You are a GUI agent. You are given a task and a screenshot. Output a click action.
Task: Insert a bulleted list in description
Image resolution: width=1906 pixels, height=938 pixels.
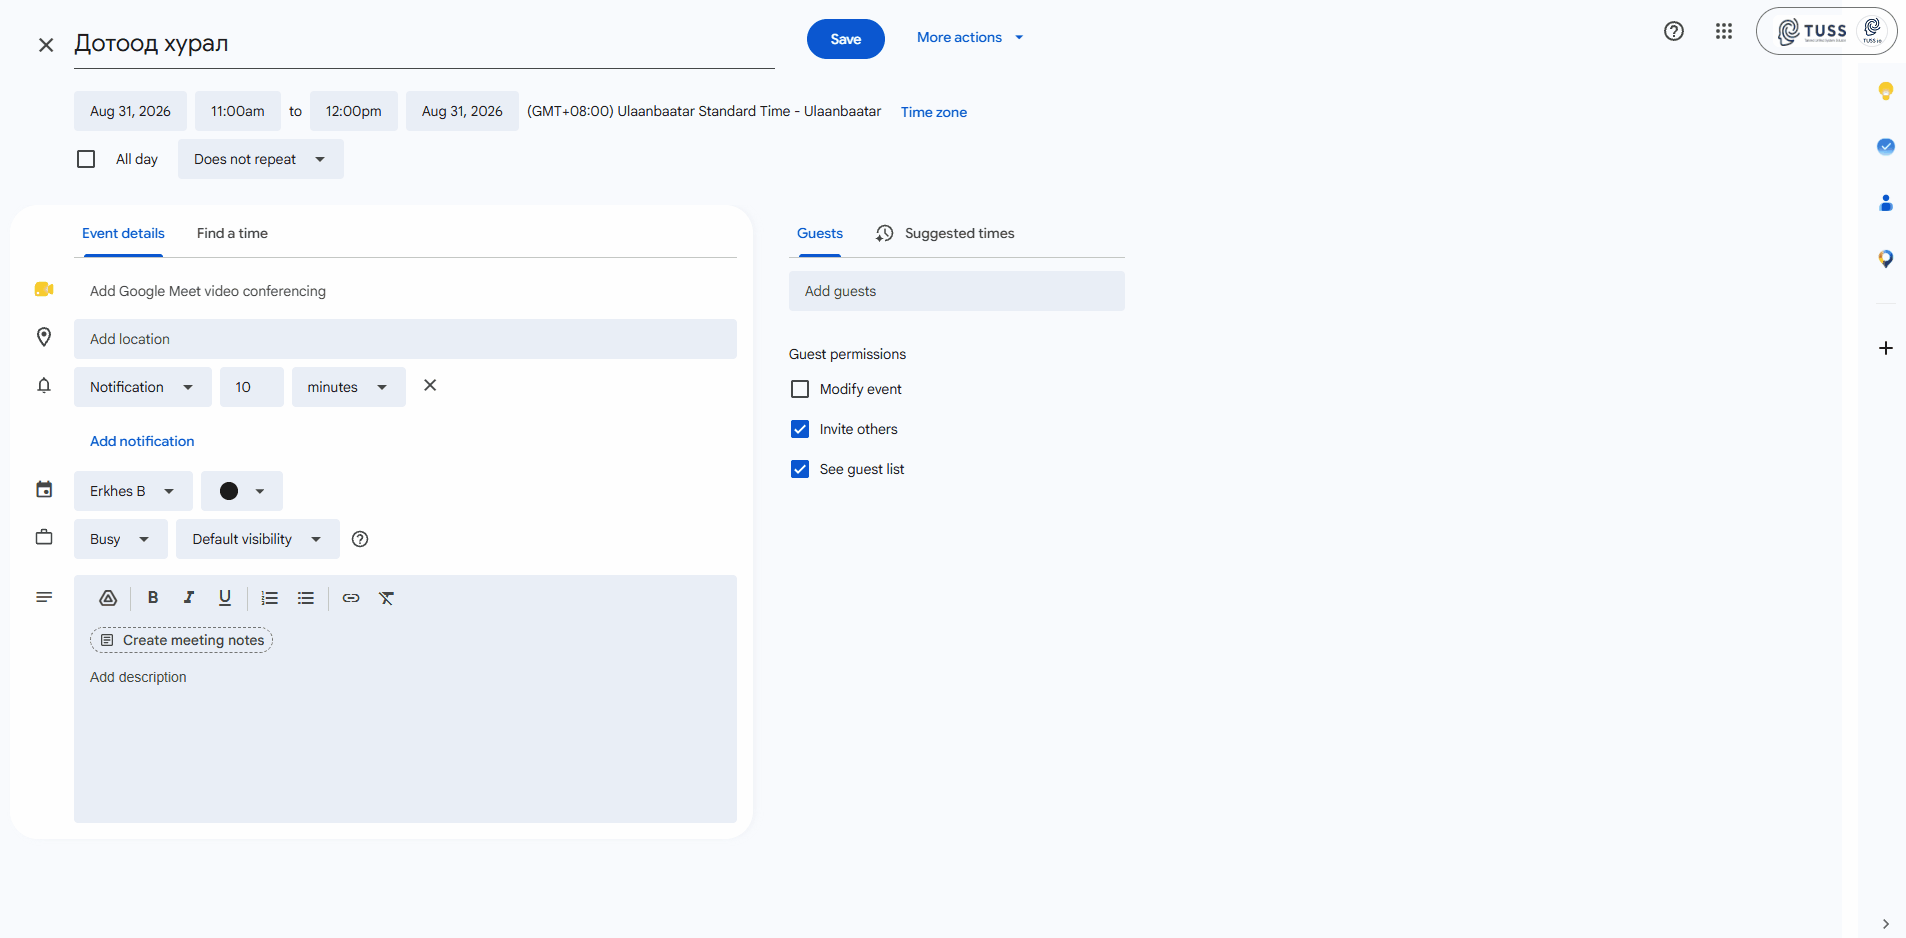pyautogui.click(x=306, y=598)
